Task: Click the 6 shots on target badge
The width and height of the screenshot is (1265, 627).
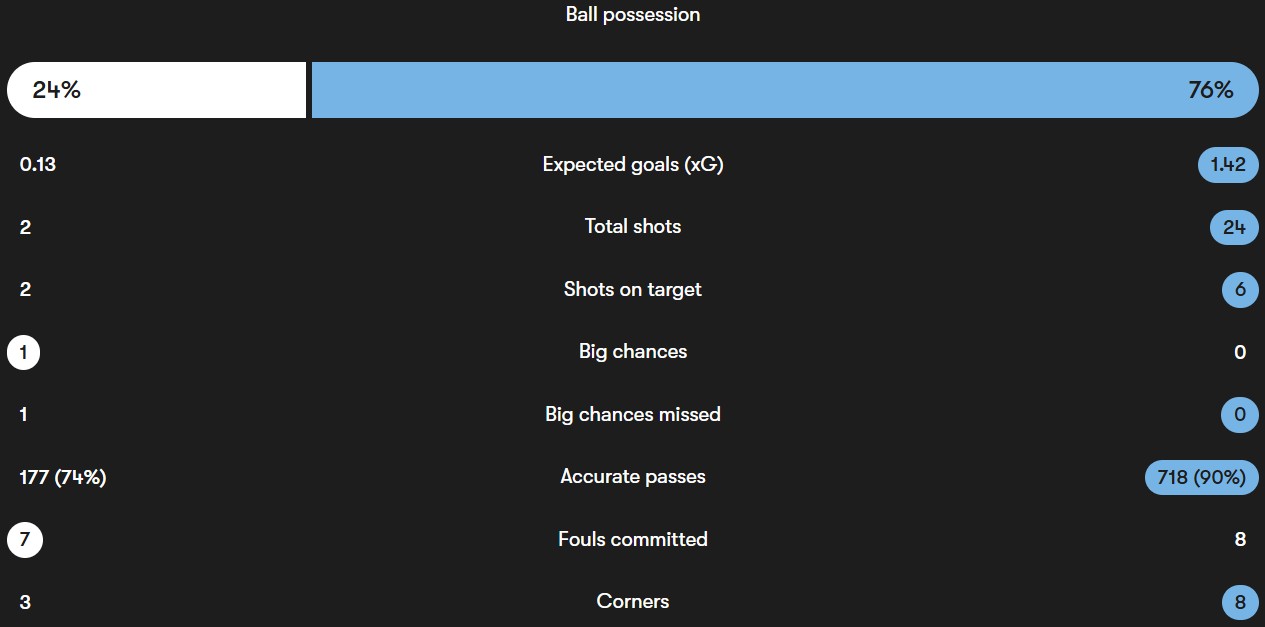Action: 1240,290
